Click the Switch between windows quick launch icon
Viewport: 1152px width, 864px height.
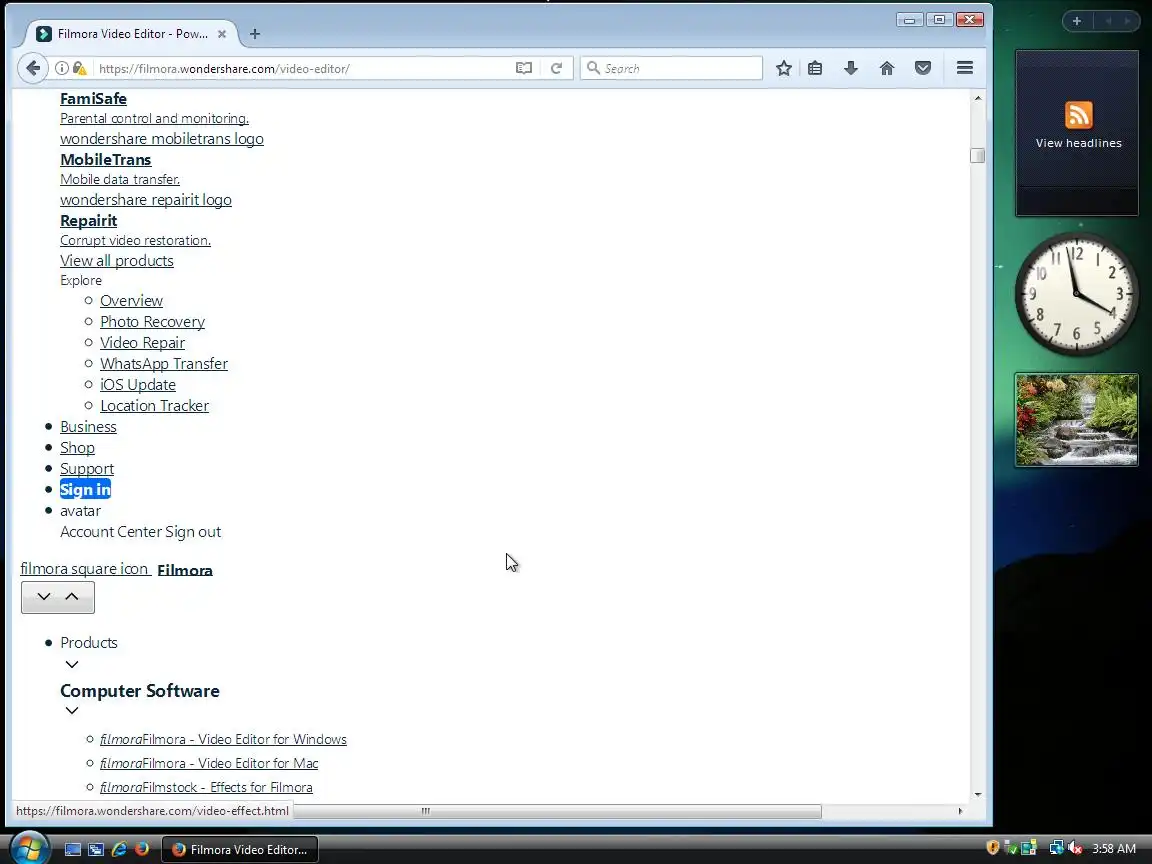96,849
